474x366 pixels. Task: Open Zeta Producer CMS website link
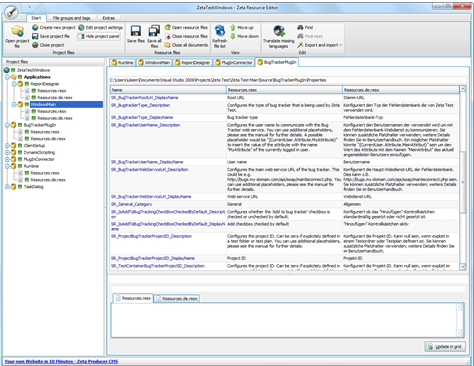coord(61,362)
